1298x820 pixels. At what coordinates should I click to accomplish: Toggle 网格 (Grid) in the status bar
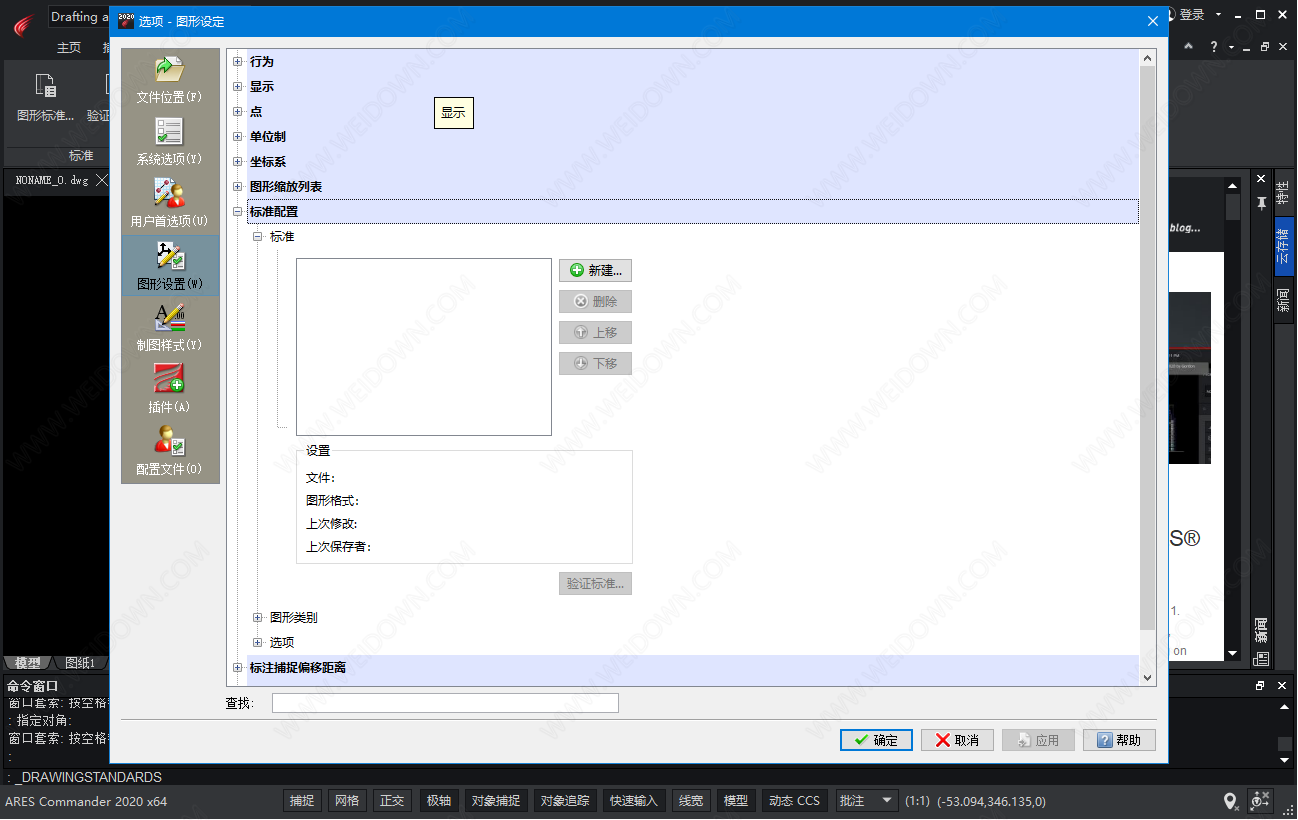pos(346,801)
